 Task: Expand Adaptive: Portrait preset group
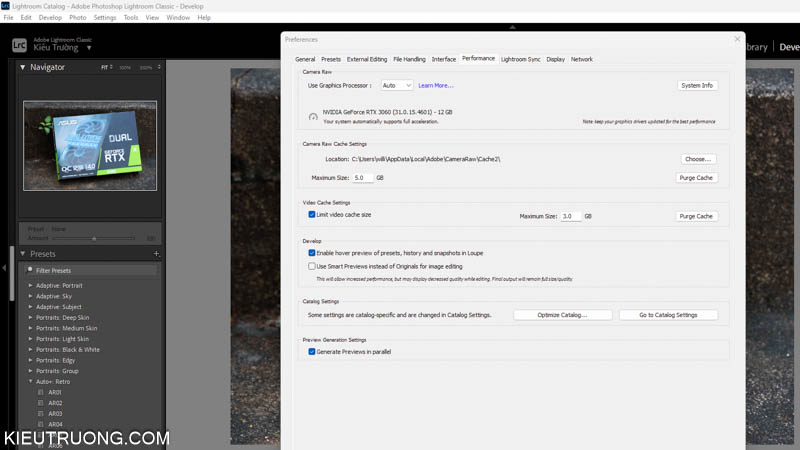tap(30, 285)
